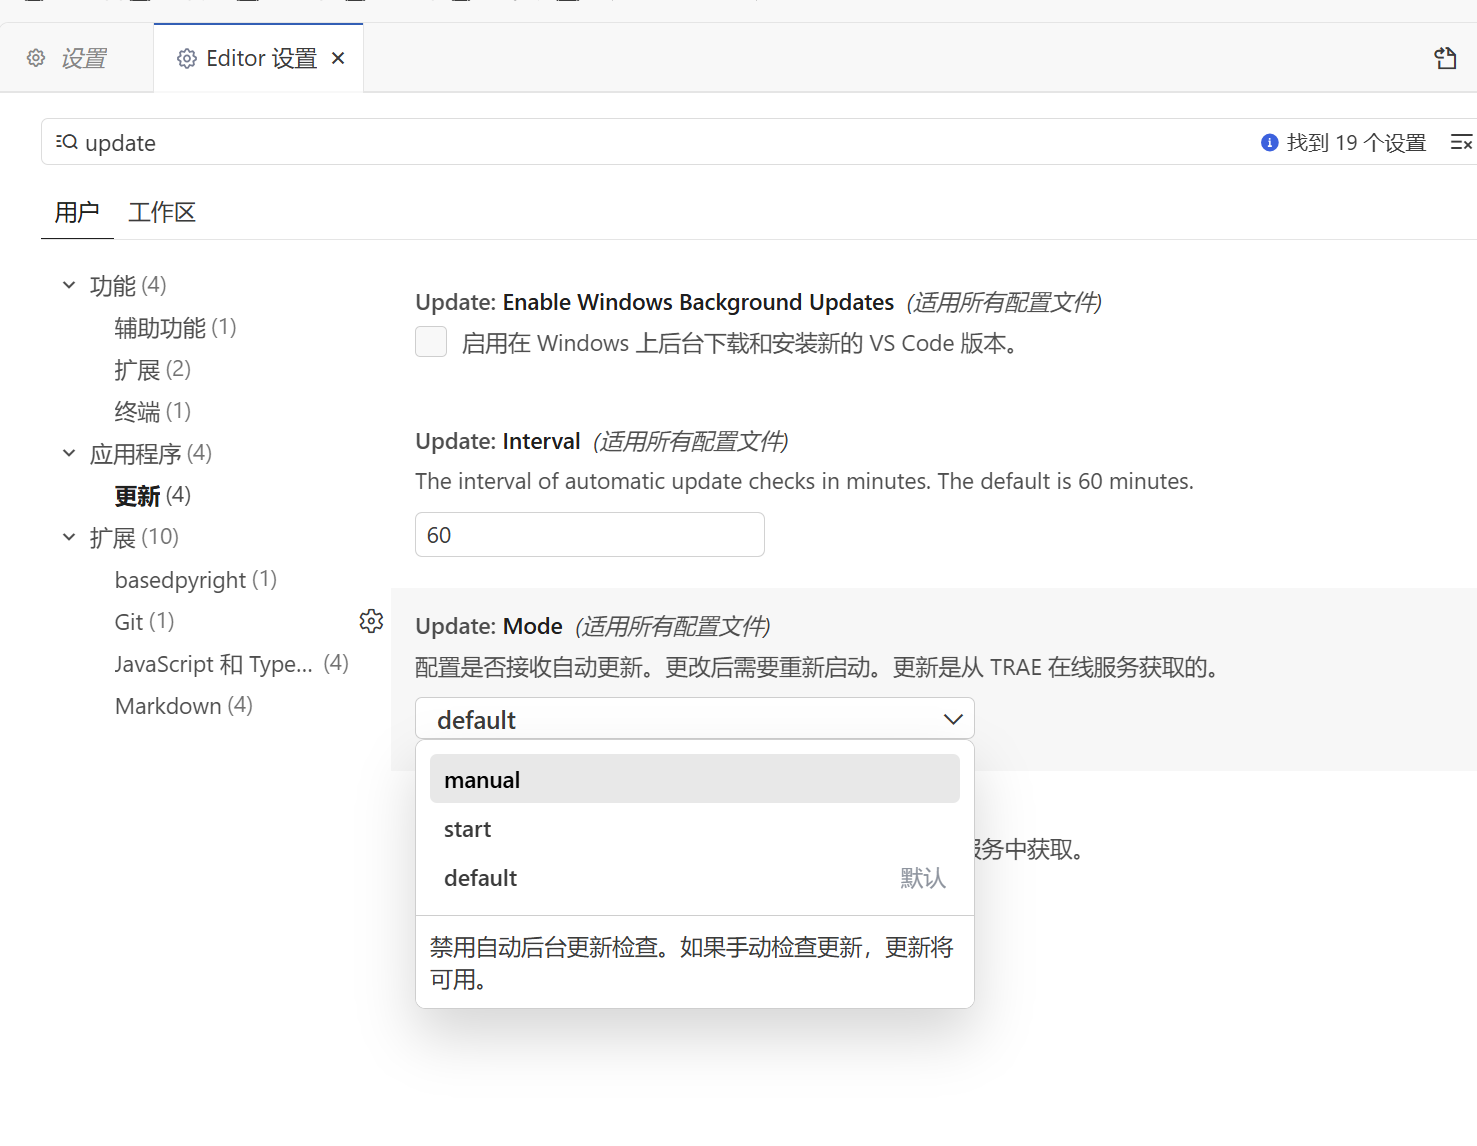Close the Editor 设置 tab
This screenshot has height=1146, width=1477.
pyautogui.click(x=338, y=58)
